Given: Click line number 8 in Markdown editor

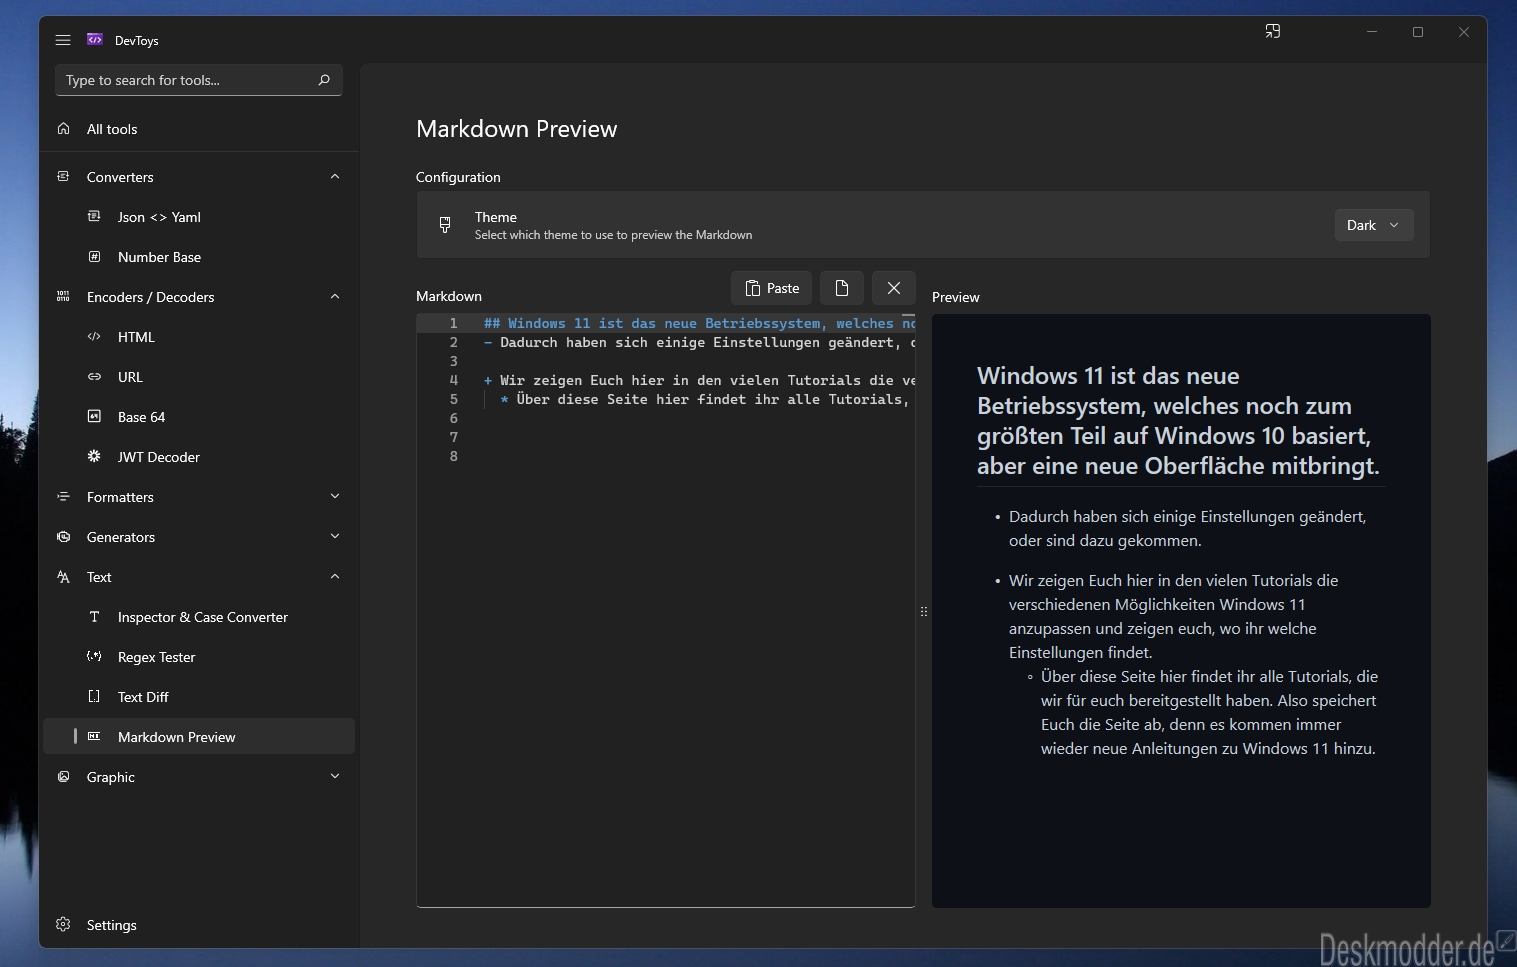Looking at the screenshot, I should 453,456.
